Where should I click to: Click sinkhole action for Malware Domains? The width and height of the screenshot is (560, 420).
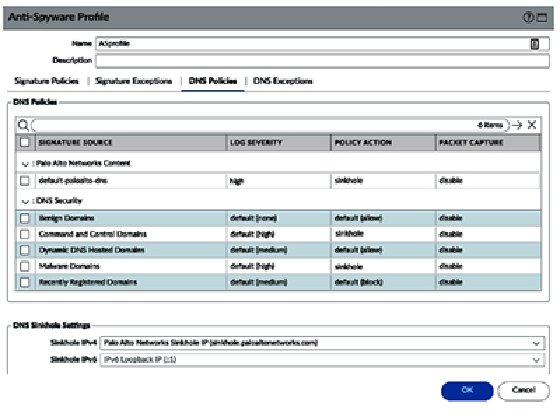click(x=349, y=266)
